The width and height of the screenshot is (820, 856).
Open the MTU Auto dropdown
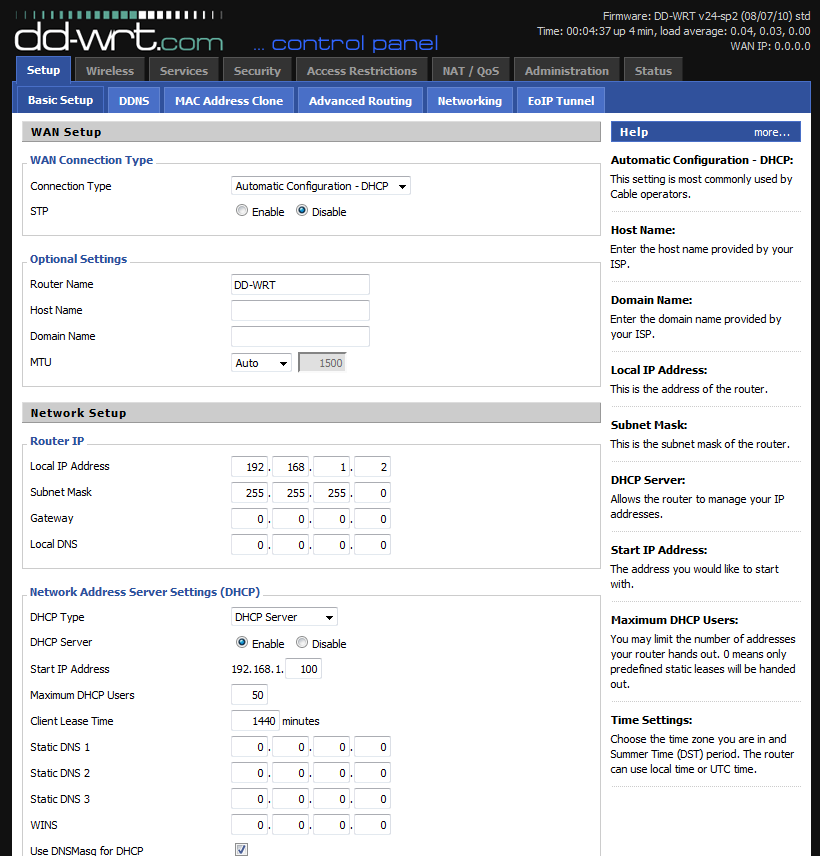point(261,363)
